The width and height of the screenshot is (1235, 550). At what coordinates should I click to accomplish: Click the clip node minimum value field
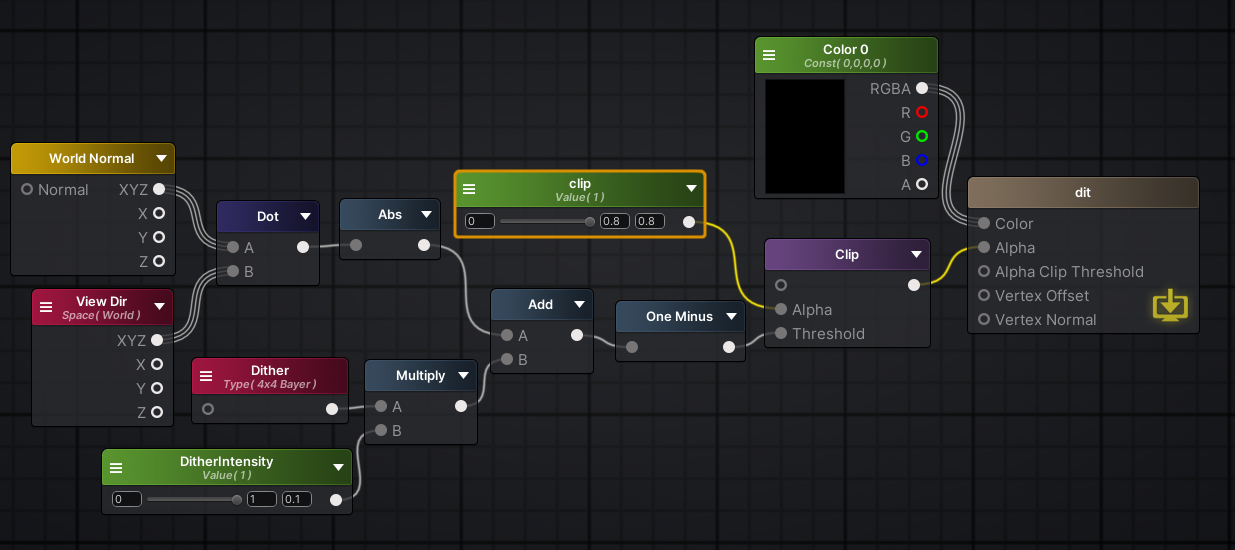(x=480, y=221)
